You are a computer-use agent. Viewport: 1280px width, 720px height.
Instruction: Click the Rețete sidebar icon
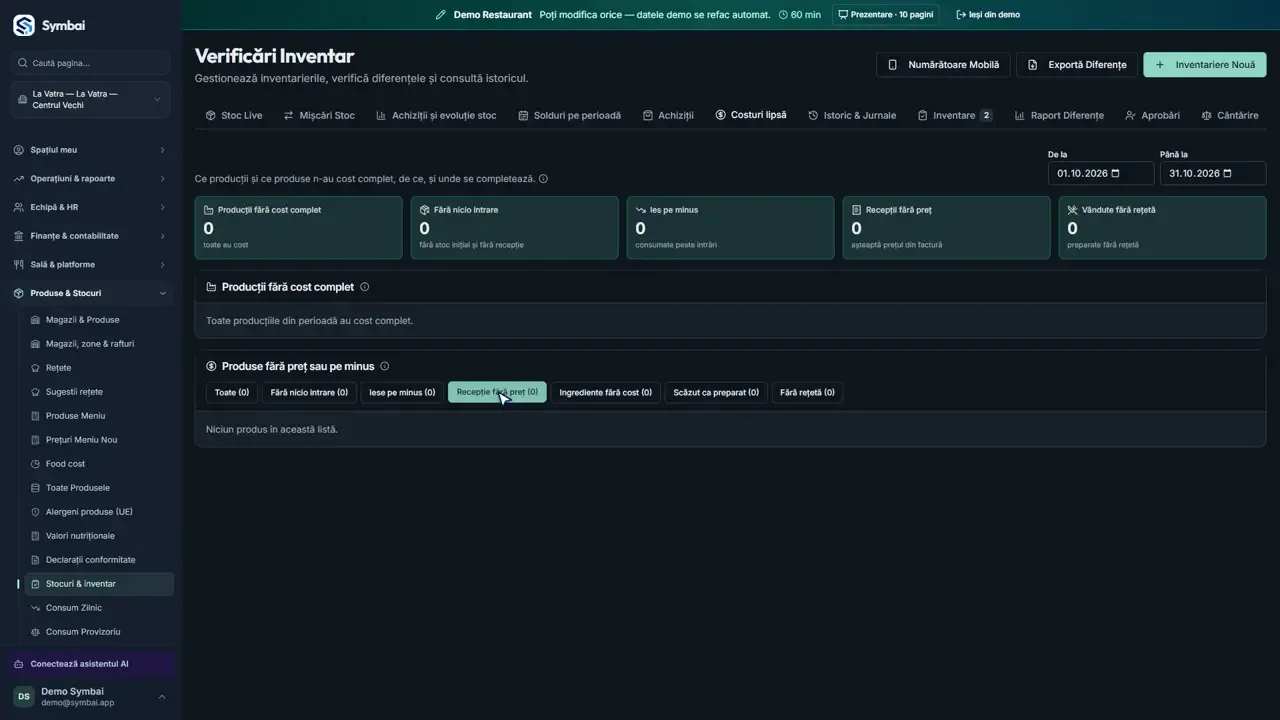click(x=36, y=368)
